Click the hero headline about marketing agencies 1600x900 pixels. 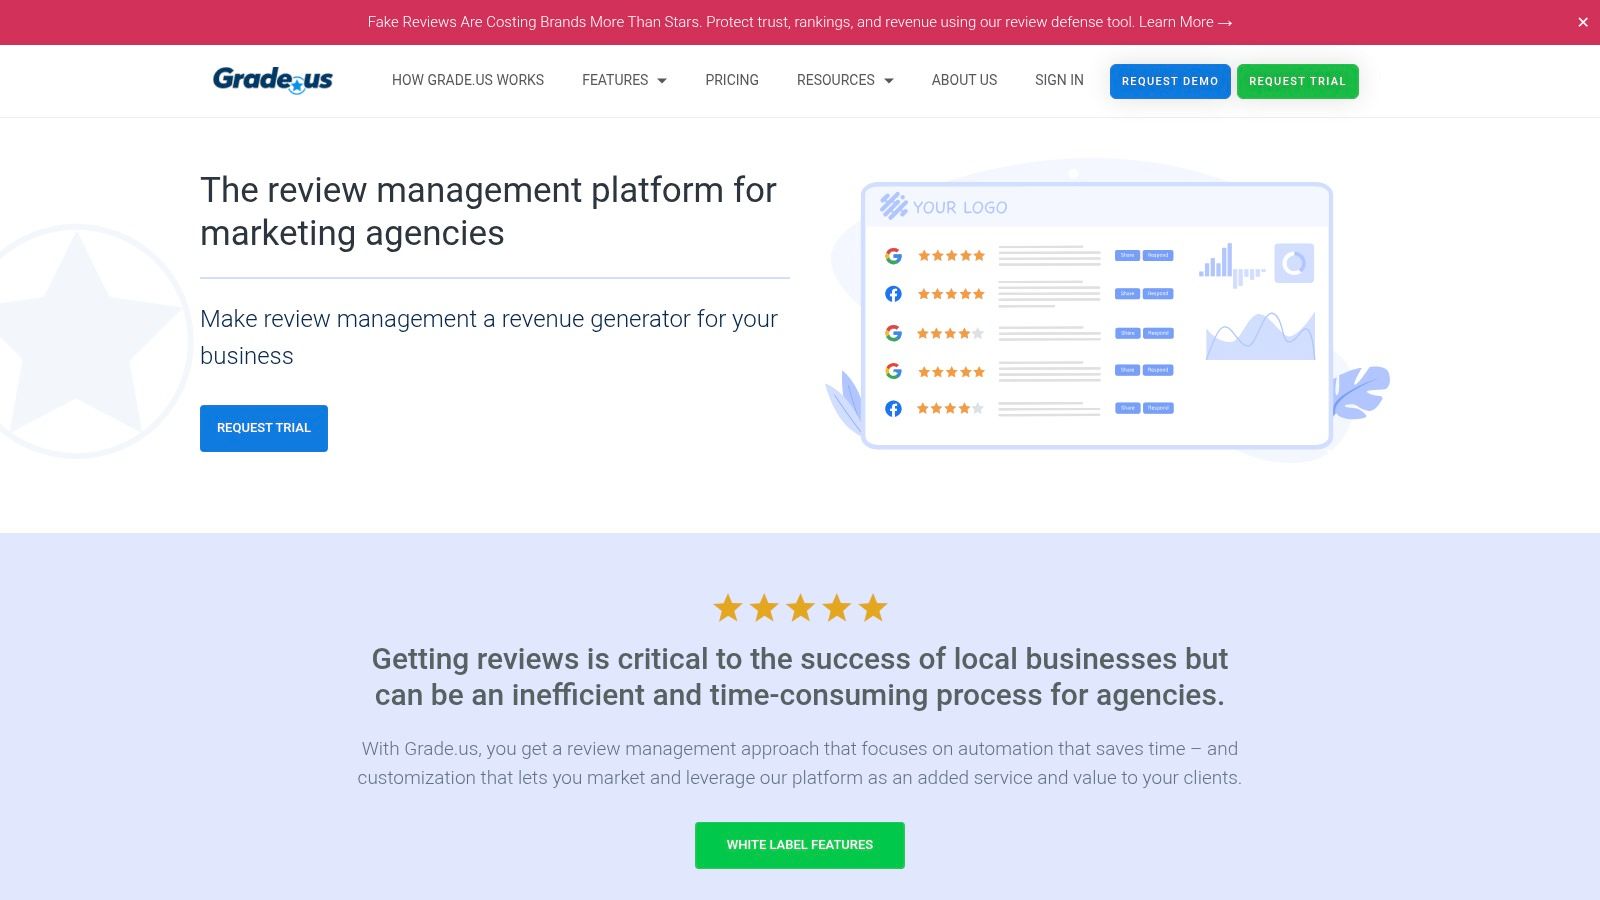[488, 211]
